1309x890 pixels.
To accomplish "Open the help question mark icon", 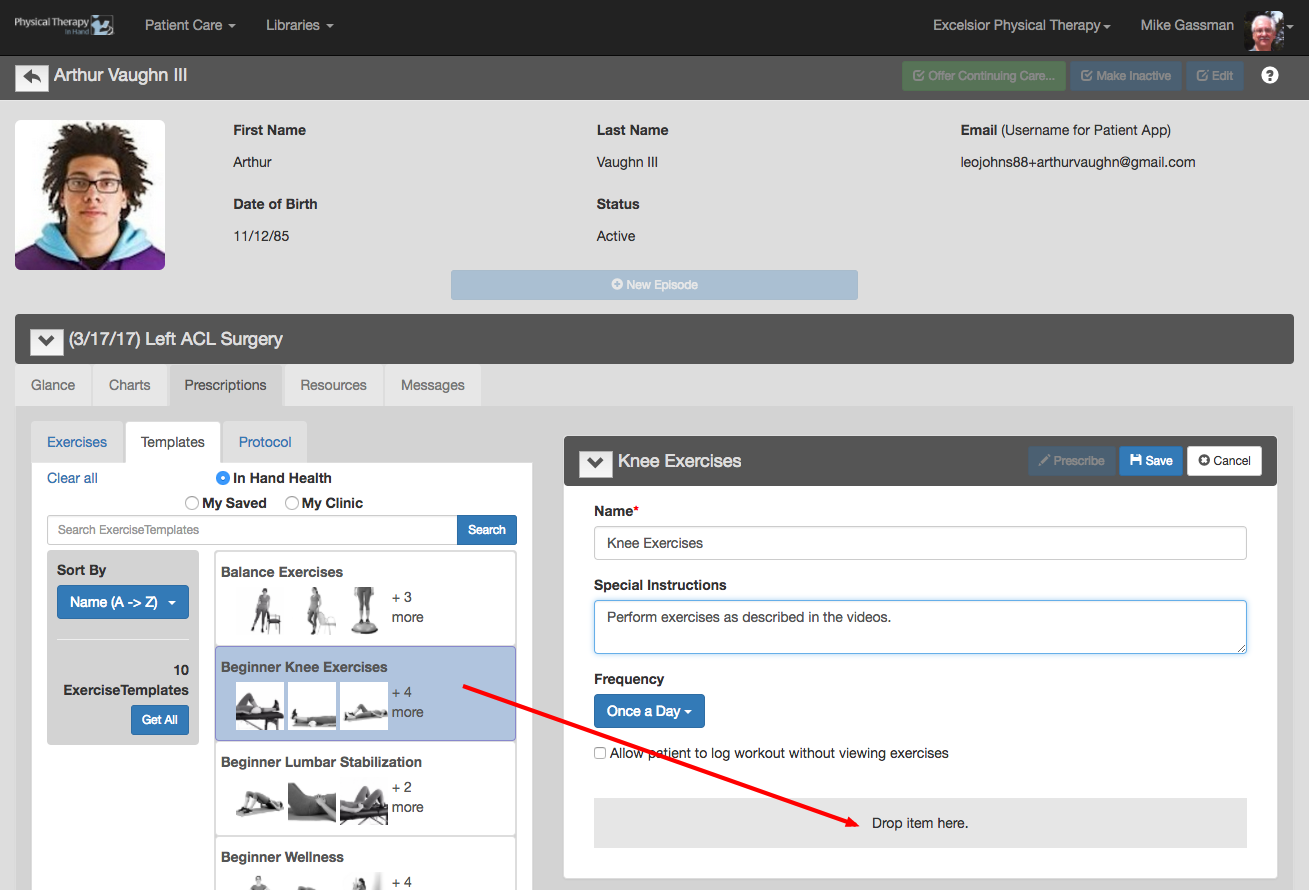I will [1270, 75].
